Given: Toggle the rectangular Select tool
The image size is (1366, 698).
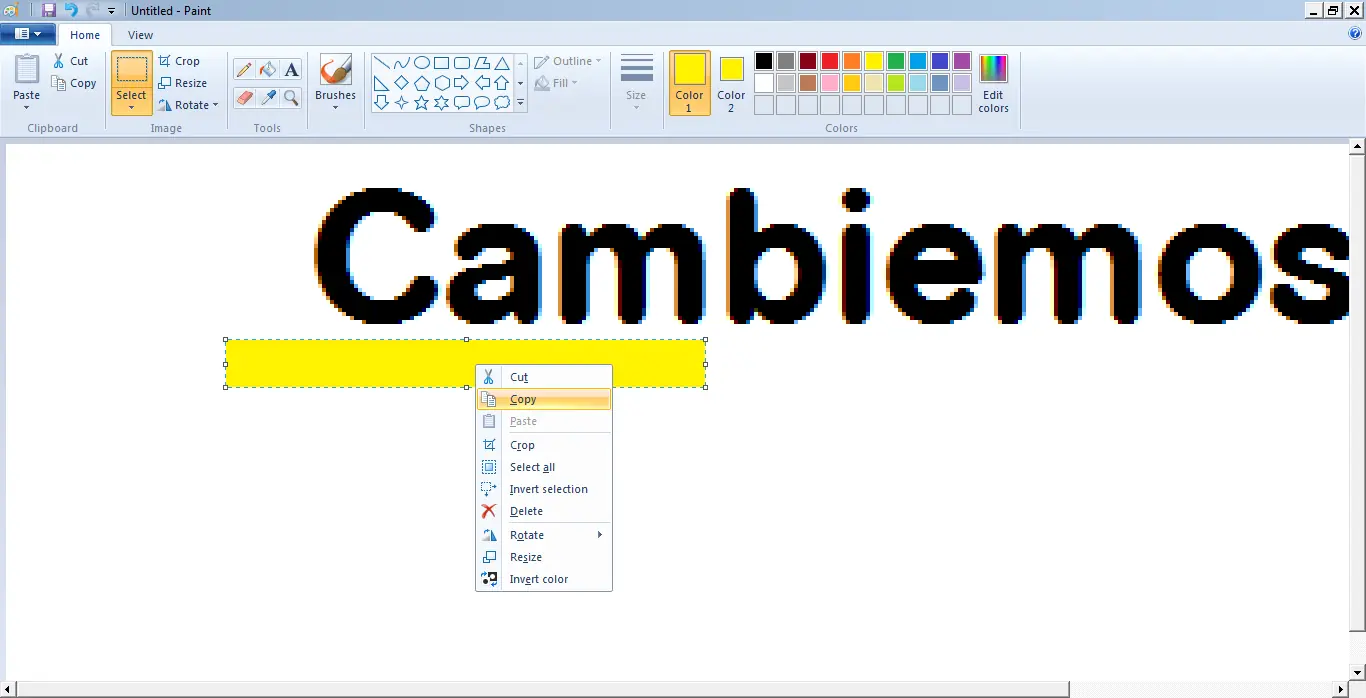Looking at the screenshot, I should 131,69.
